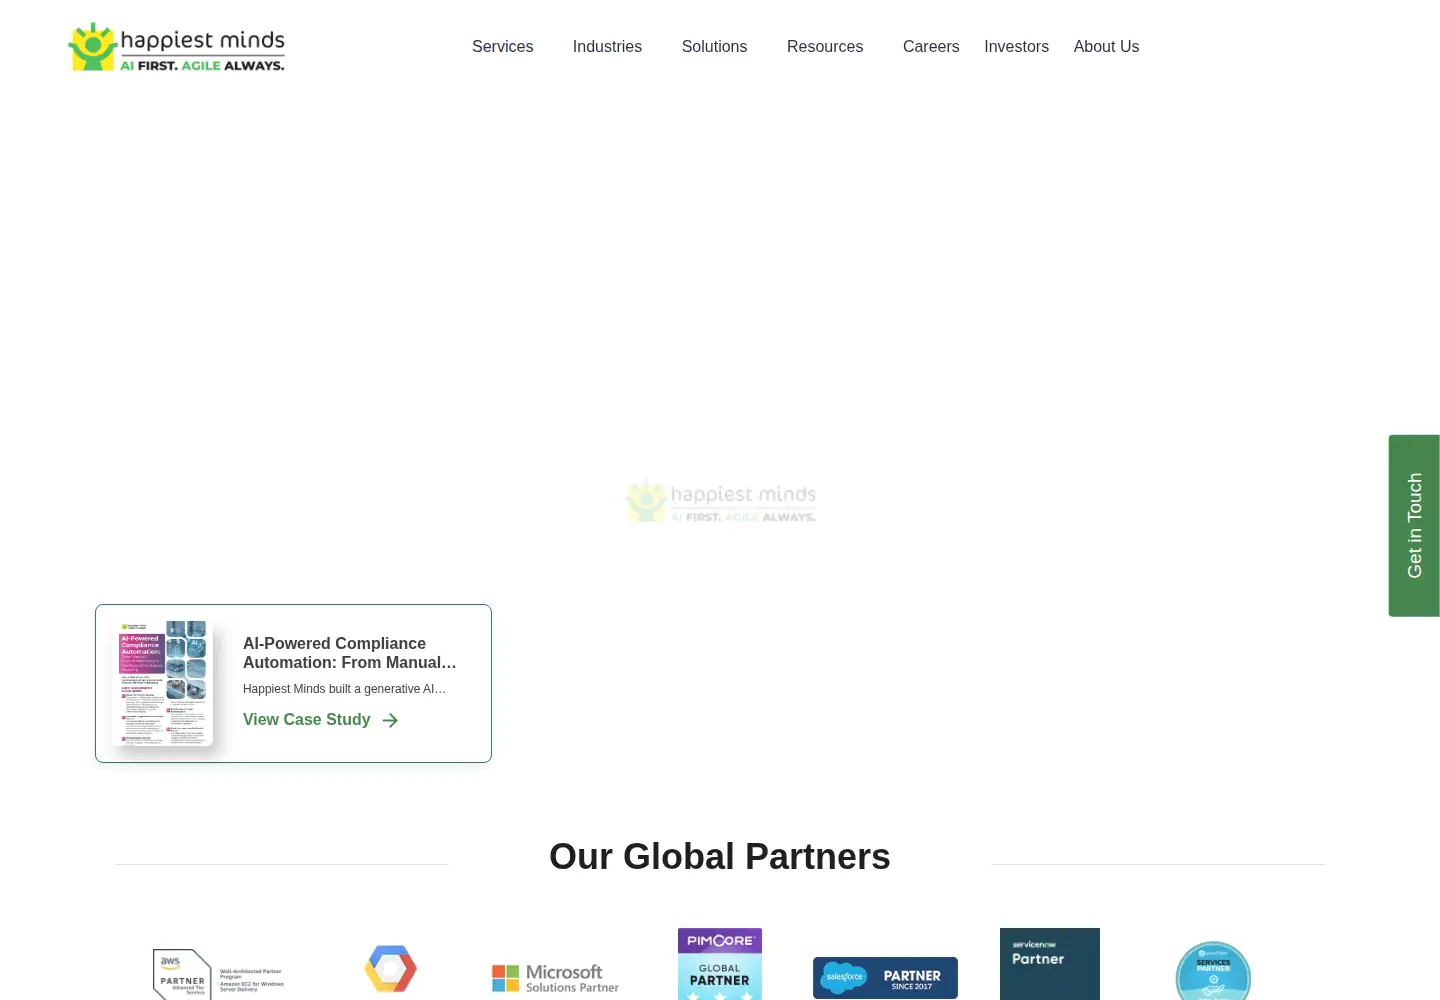The width and height of the screenshot is (1440, 1000).
Task: Open the View Case Study link
Action: pyautogui.click(x=307, y=720)
